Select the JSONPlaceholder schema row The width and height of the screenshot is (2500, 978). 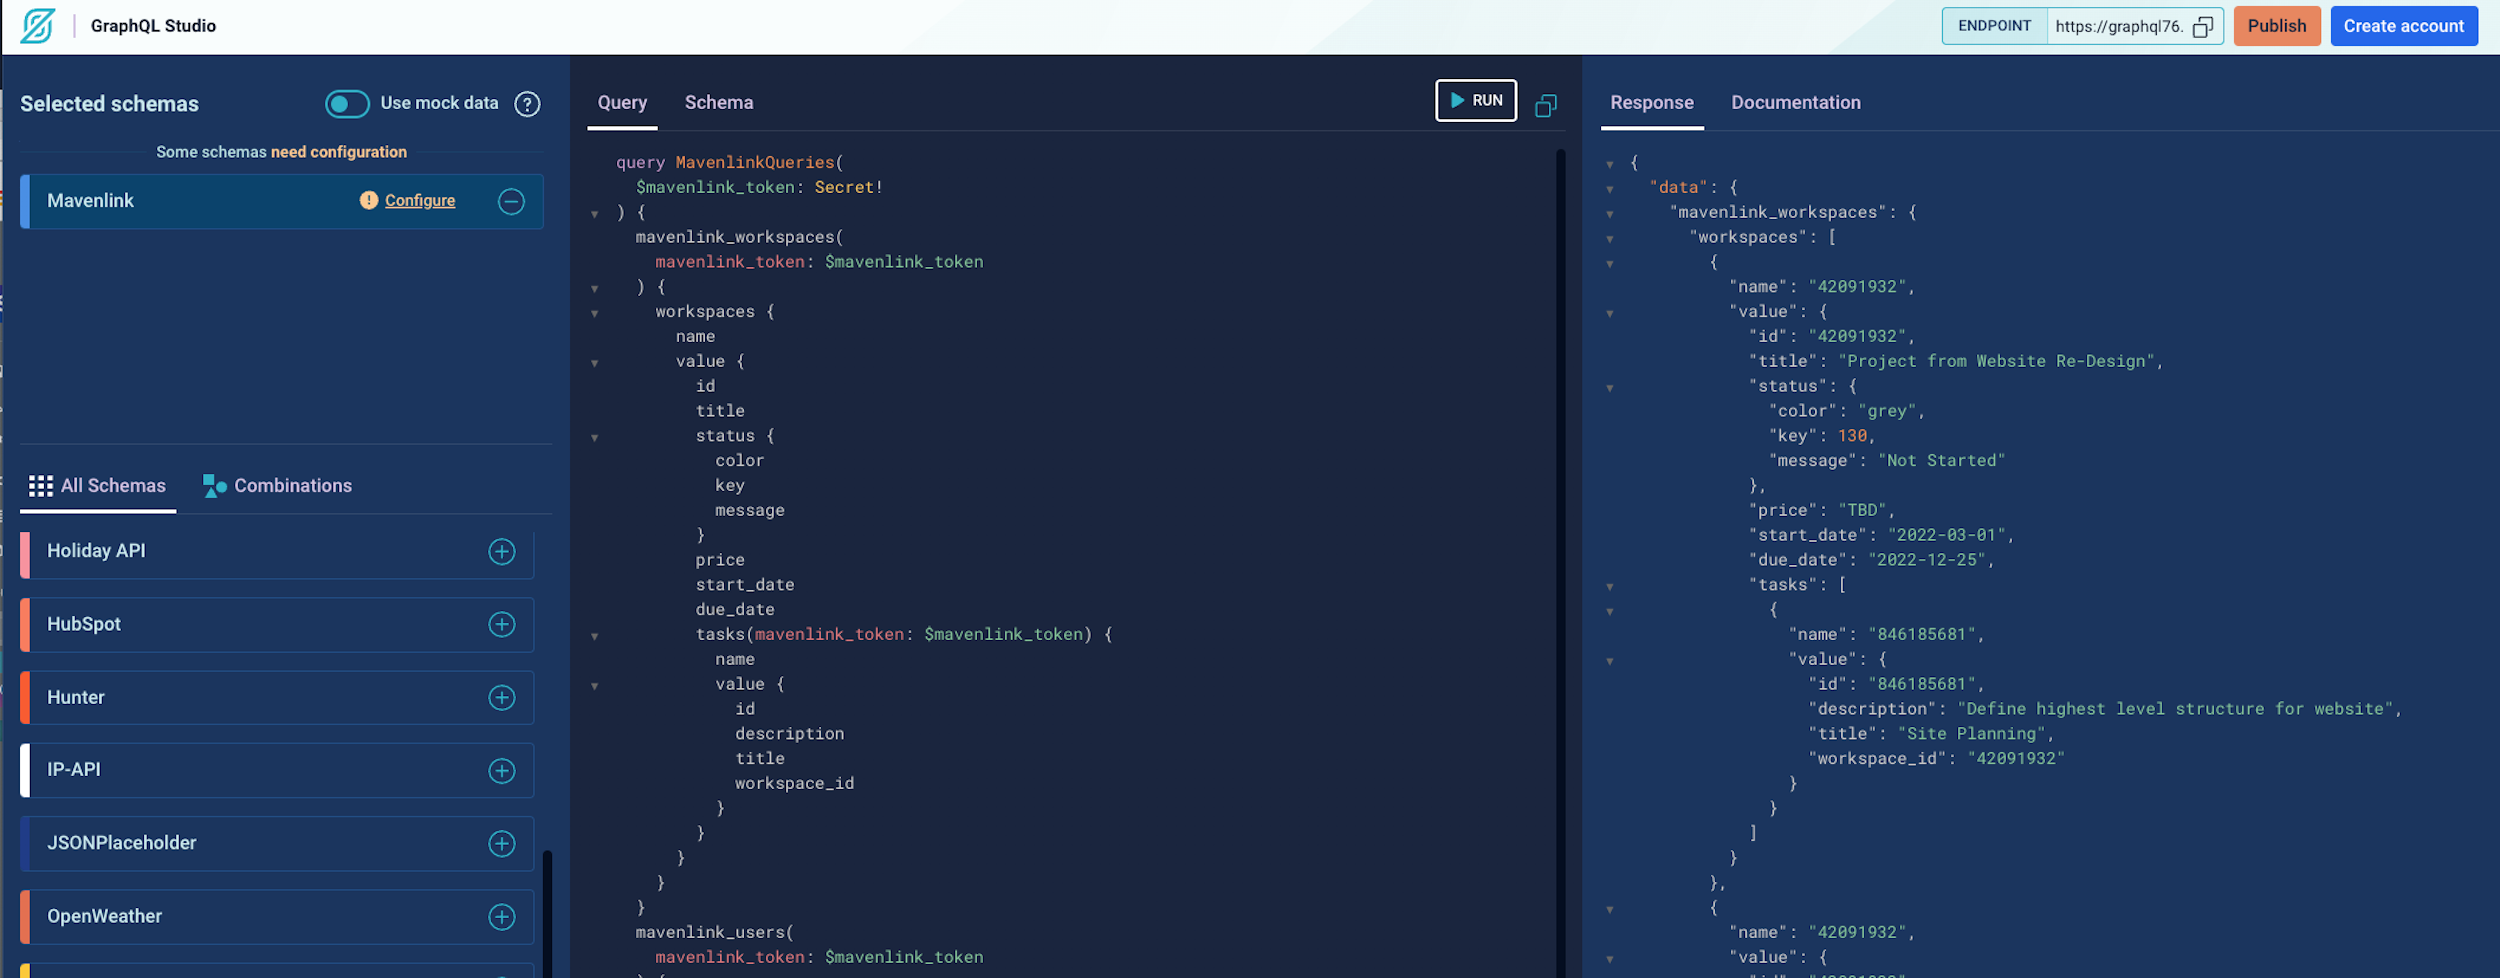click(x=277, y=843)
